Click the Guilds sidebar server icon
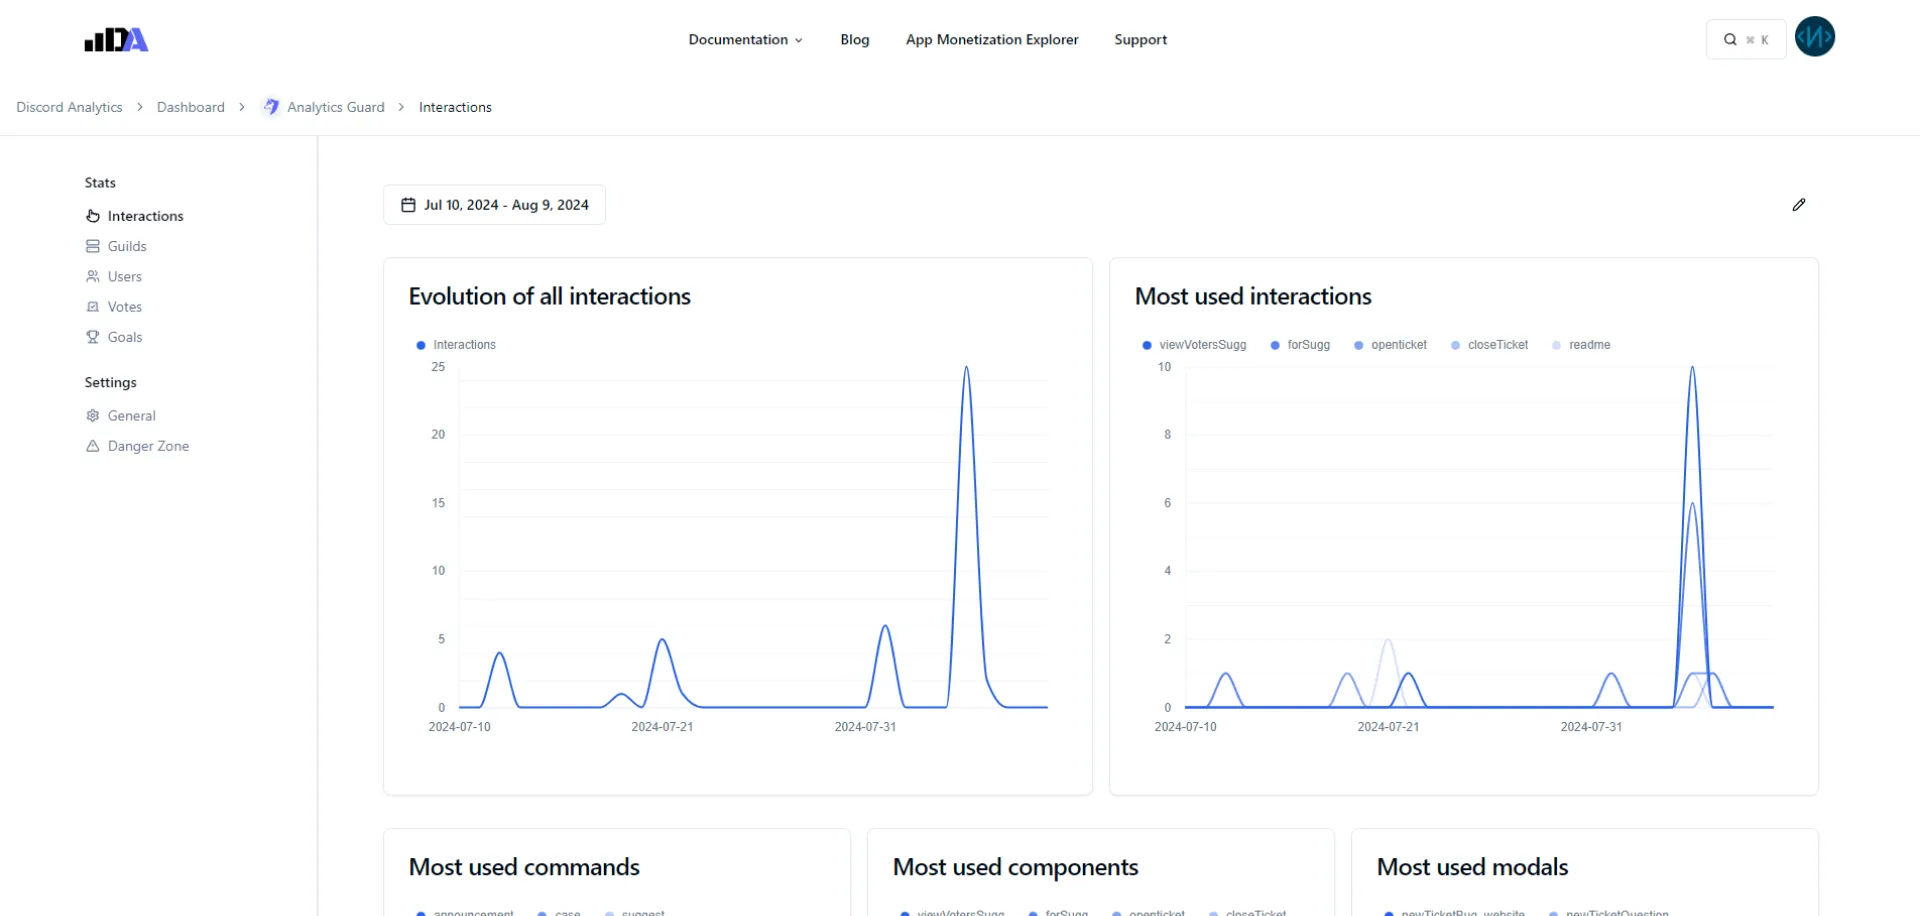The image size is (1920, 916). 93,246
